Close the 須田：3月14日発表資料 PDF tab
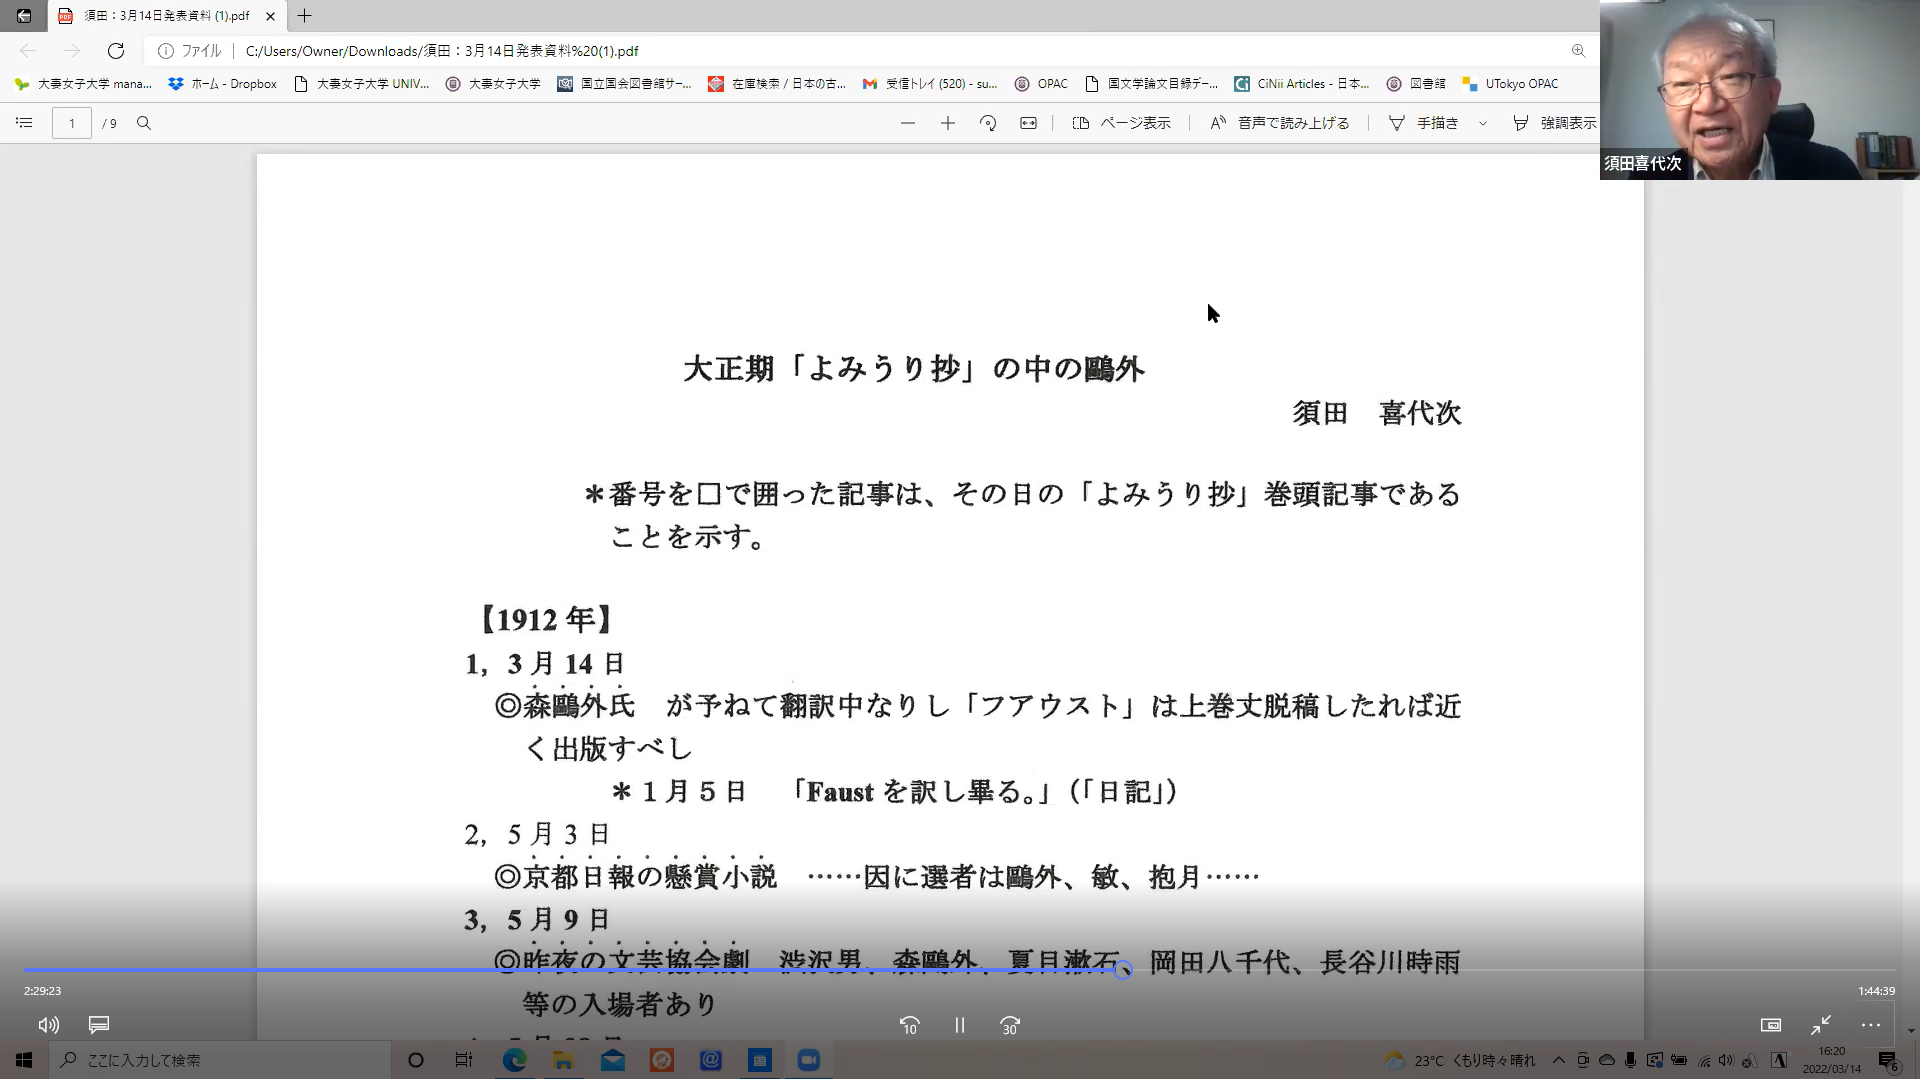Screen dimensions: 1920x1079 point(270,16)
